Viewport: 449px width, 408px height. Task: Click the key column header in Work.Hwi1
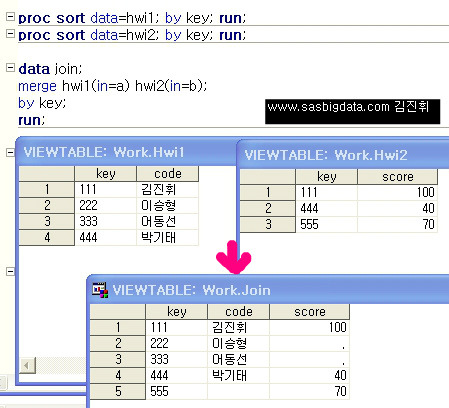(x=106, y=174)
